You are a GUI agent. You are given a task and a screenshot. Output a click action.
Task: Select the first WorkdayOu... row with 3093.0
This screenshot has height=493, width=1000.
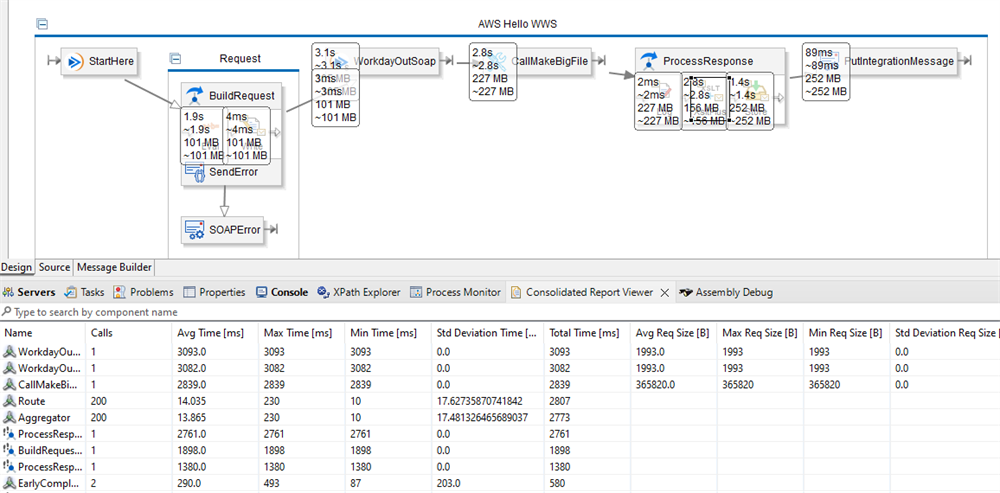pyautogui.click(x=500, y=351)
